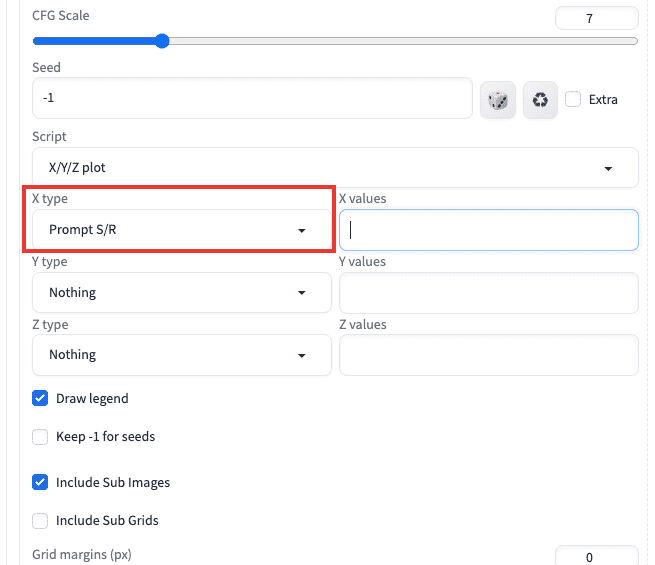Image resolution: width=655 pixels, height=565 pixels.
Task: Uncheck Include Sub Images
Action: click(41, 482)
